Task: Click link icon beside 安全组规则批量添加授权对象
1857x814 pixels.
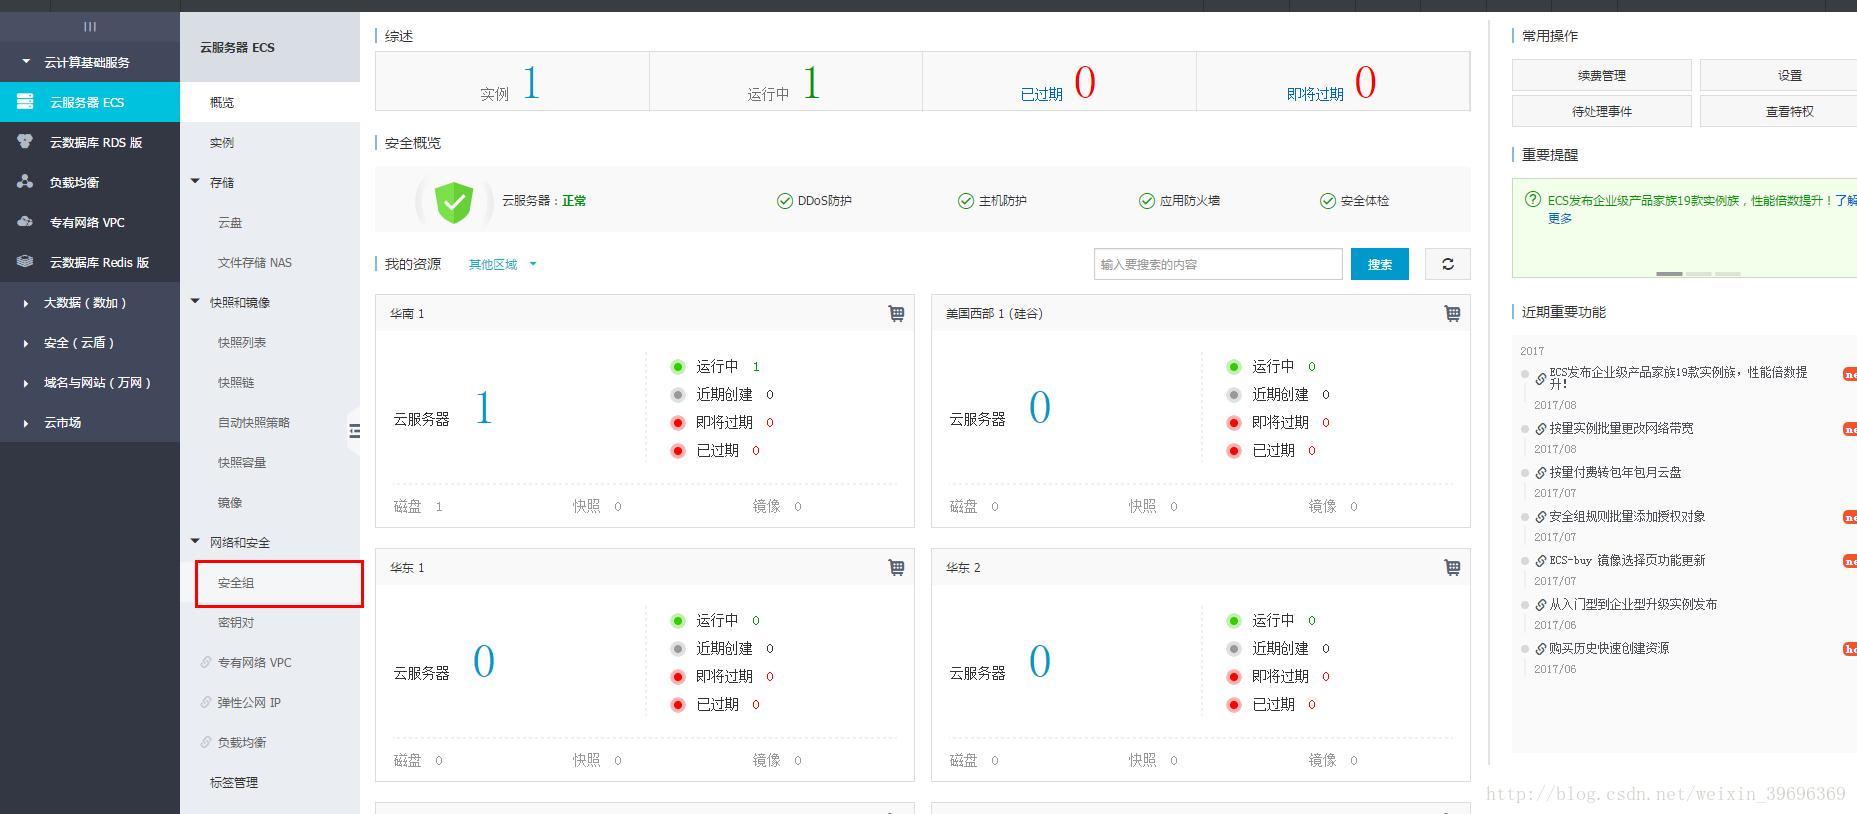Action: point(1541,517)
